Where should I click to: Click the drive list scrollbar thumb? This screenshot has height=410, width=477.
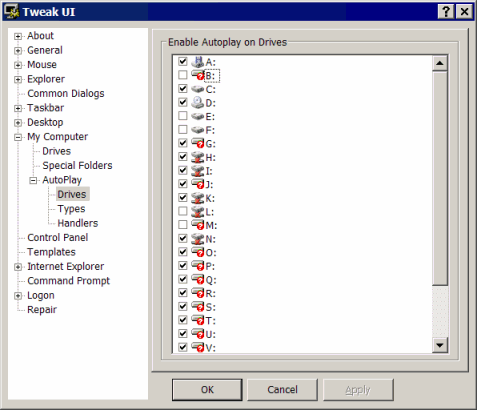tap(440, 178)
